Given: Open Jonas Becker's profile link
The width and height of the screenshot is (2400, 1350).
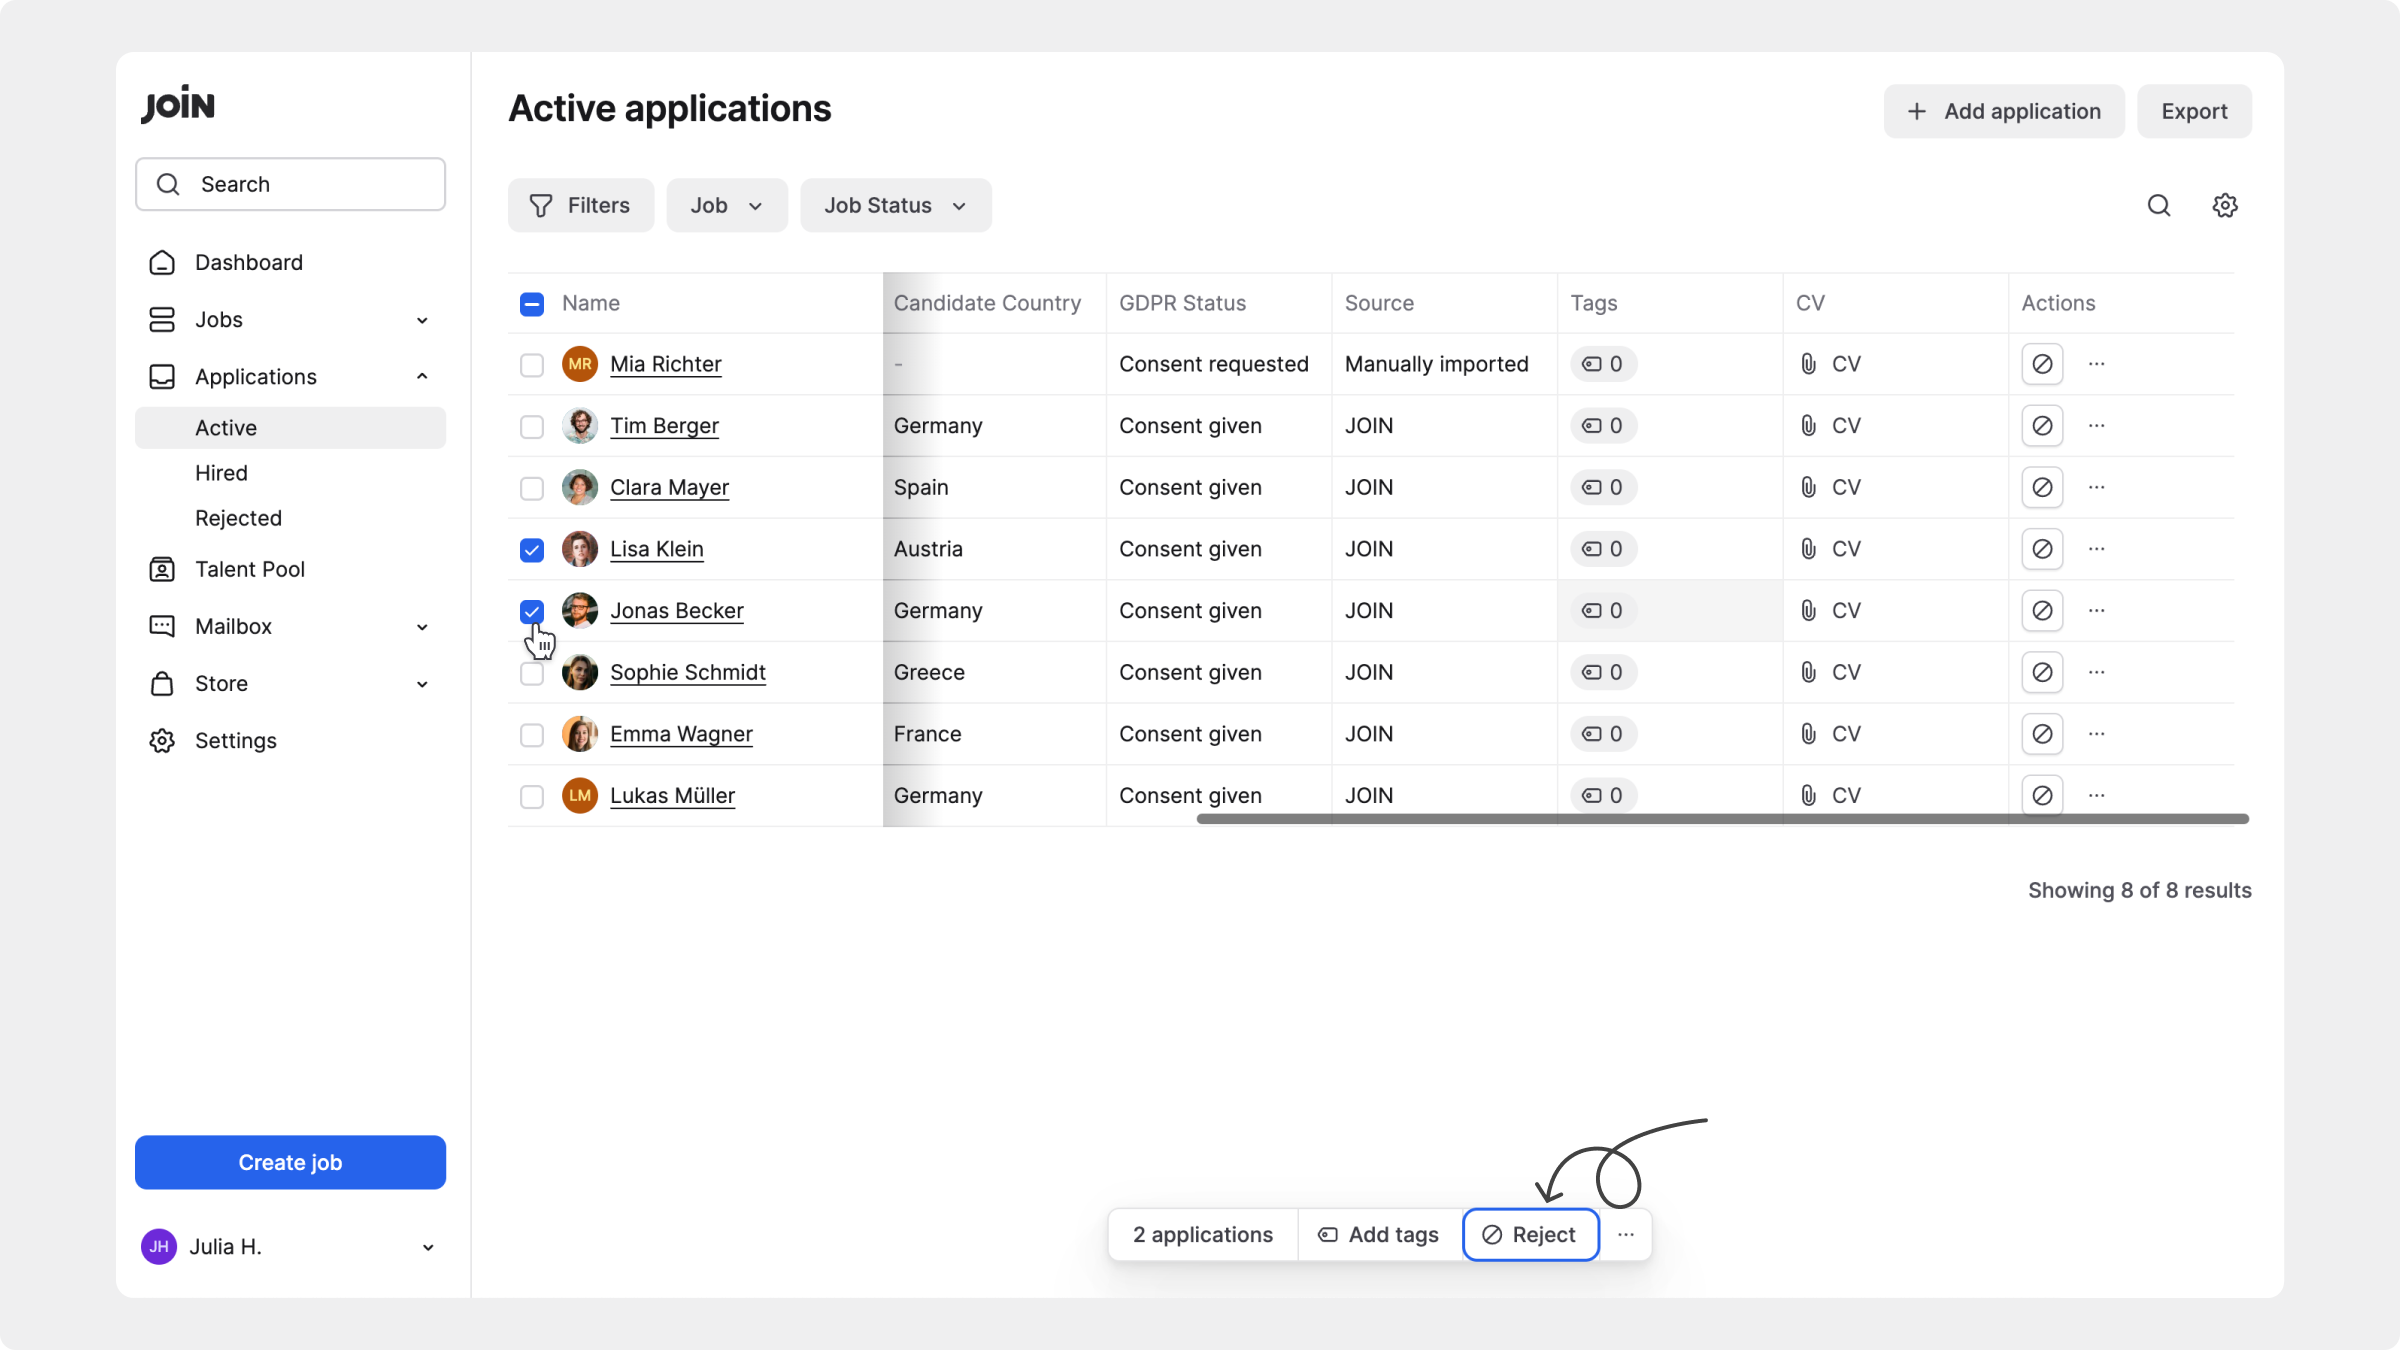Looking at the screenshot, I should coord(677,611).
